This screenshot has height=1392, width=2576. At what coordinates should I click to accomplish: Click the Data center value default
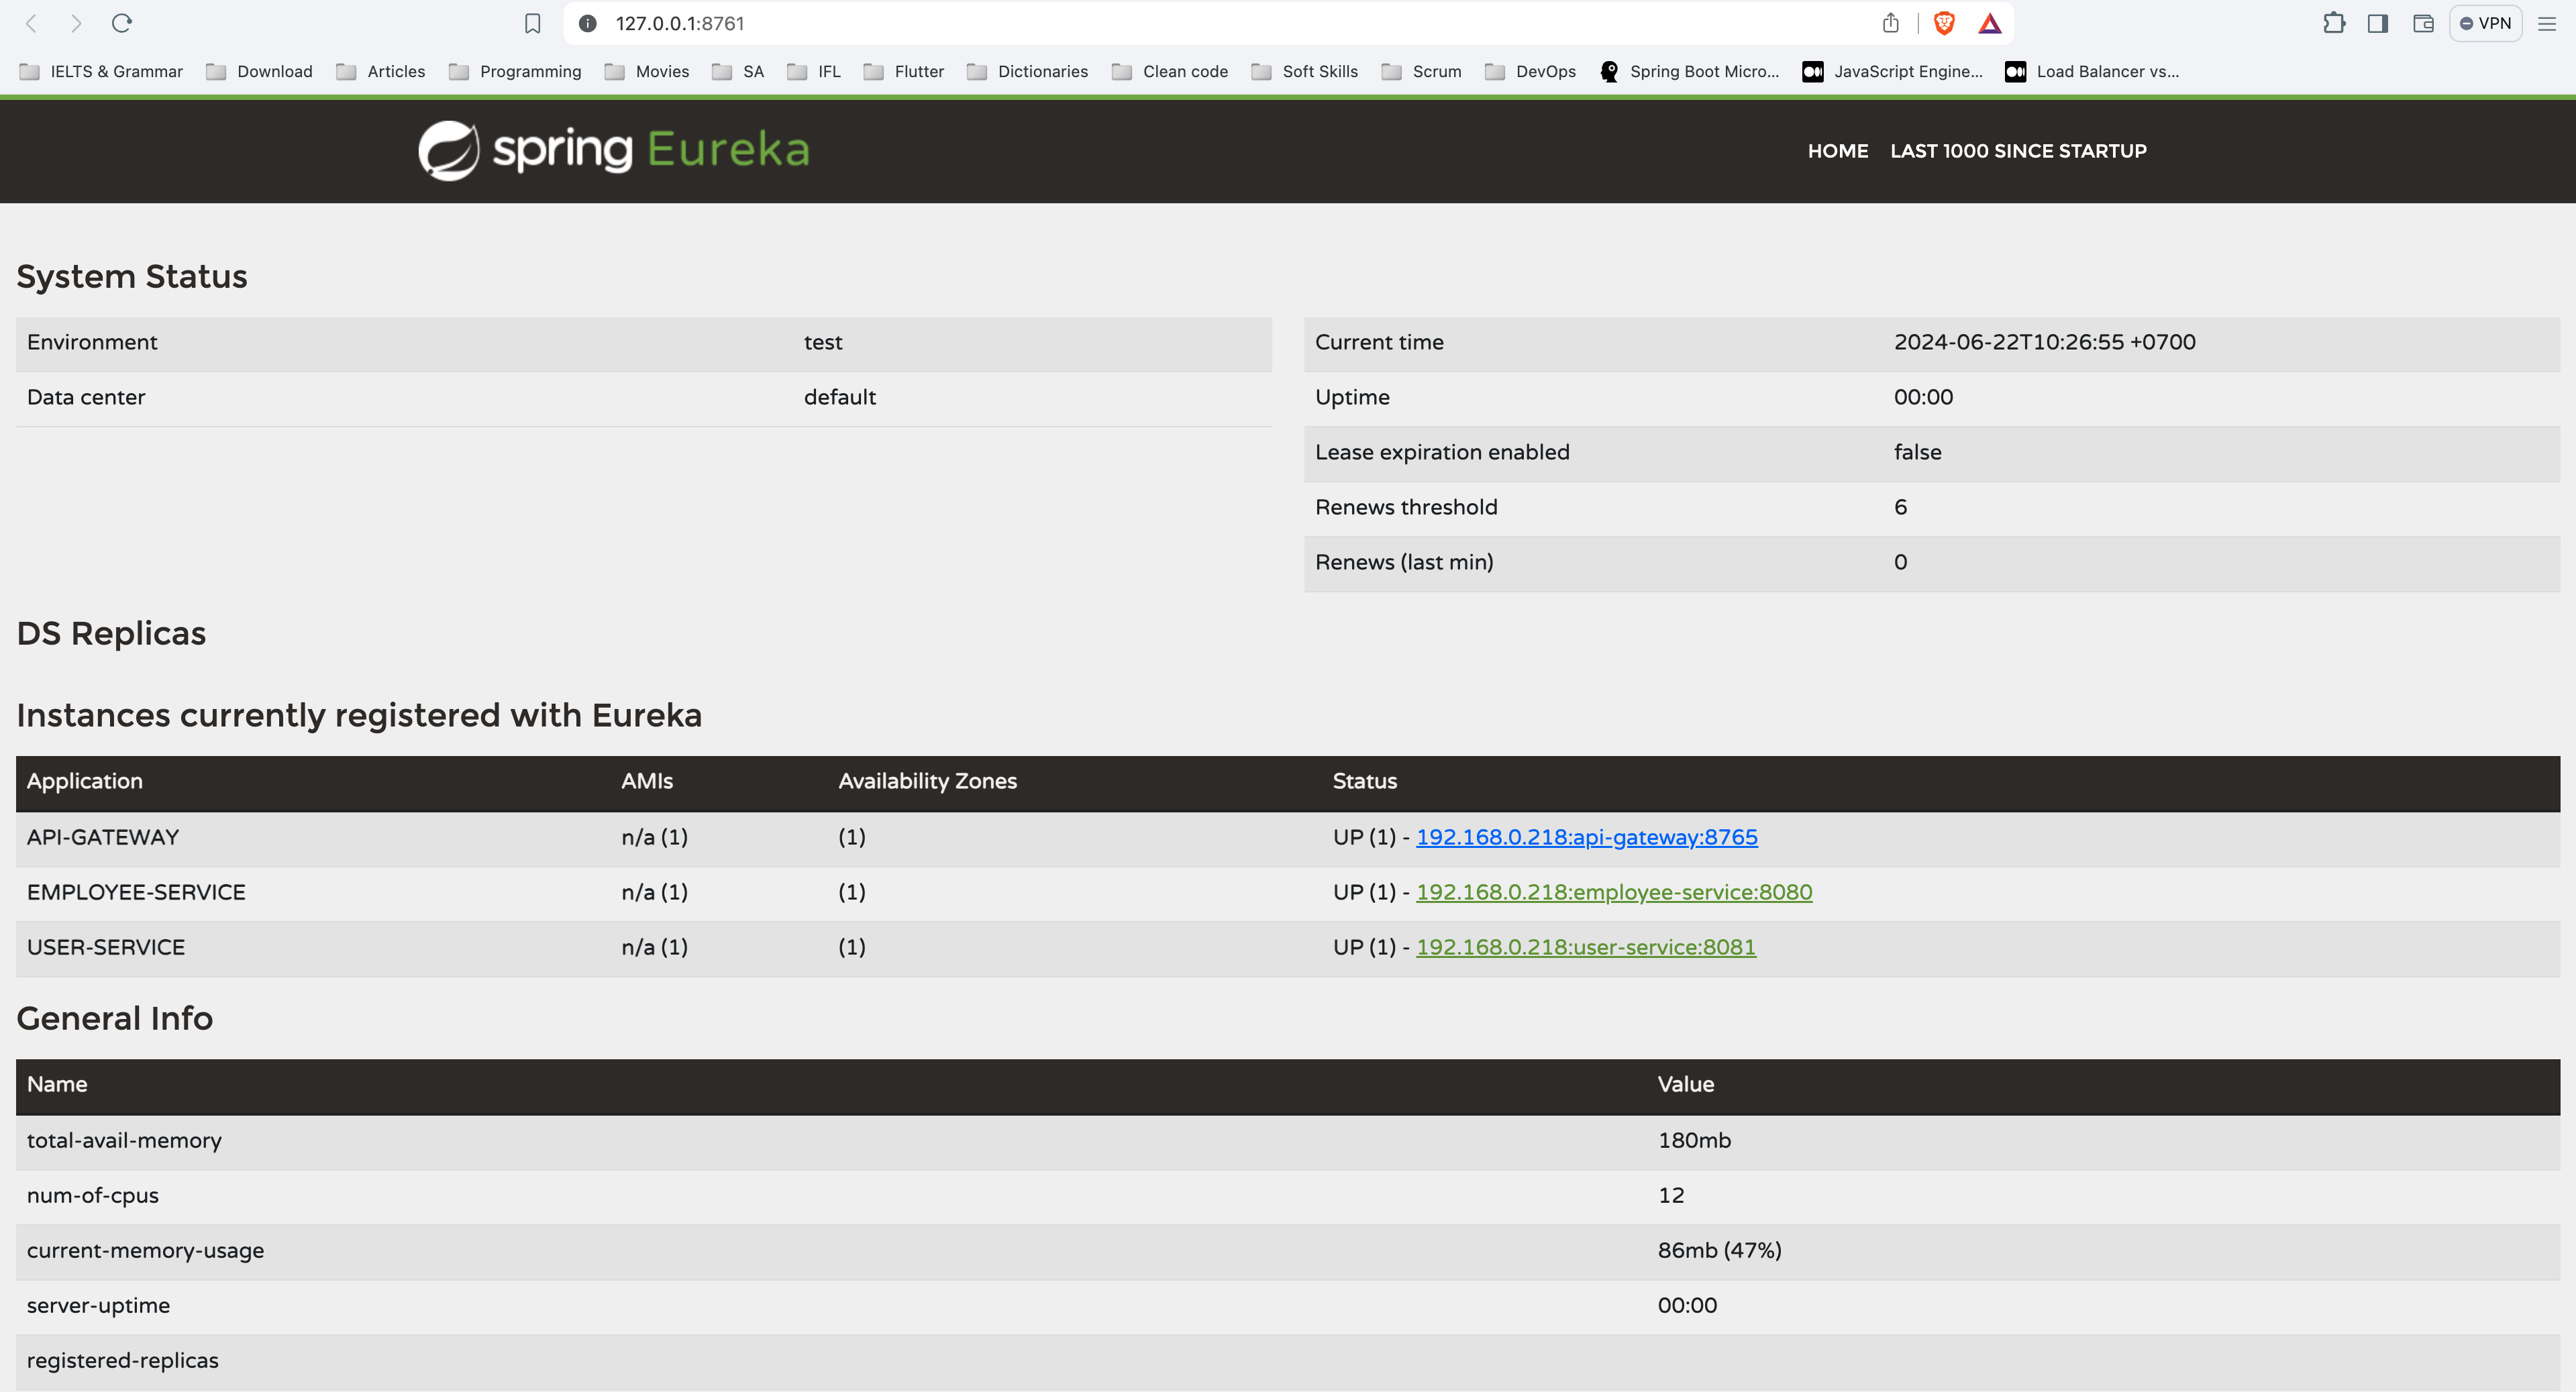[840, 397]
